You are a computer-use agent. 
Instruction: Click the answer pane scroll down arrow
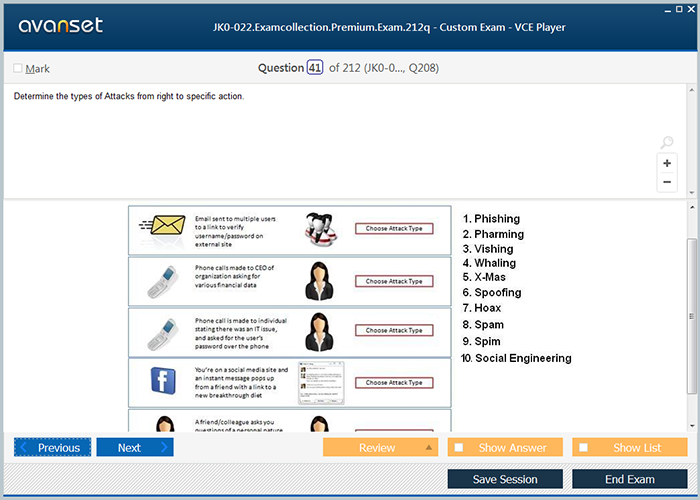point(692,426)
